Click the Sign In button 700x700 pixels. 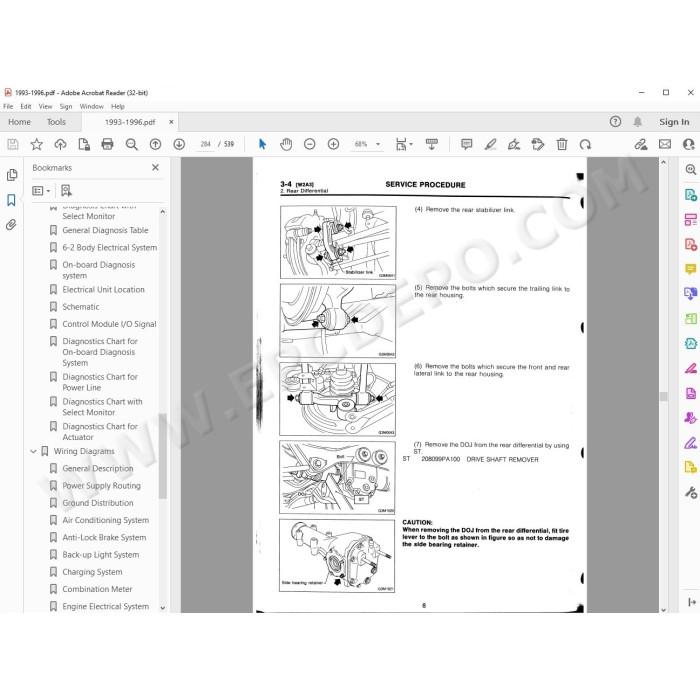pyautogui.click(x=674, y=122)
